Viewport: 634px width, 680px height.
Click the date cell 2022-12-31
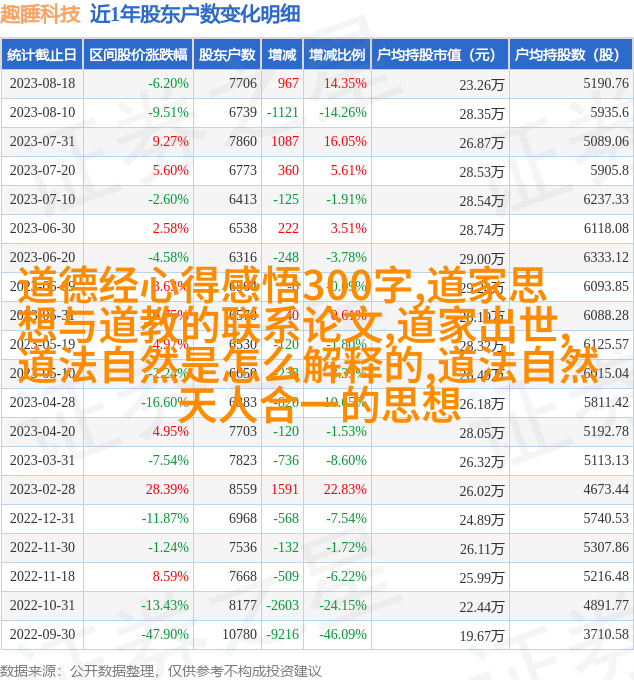[42, 518]
